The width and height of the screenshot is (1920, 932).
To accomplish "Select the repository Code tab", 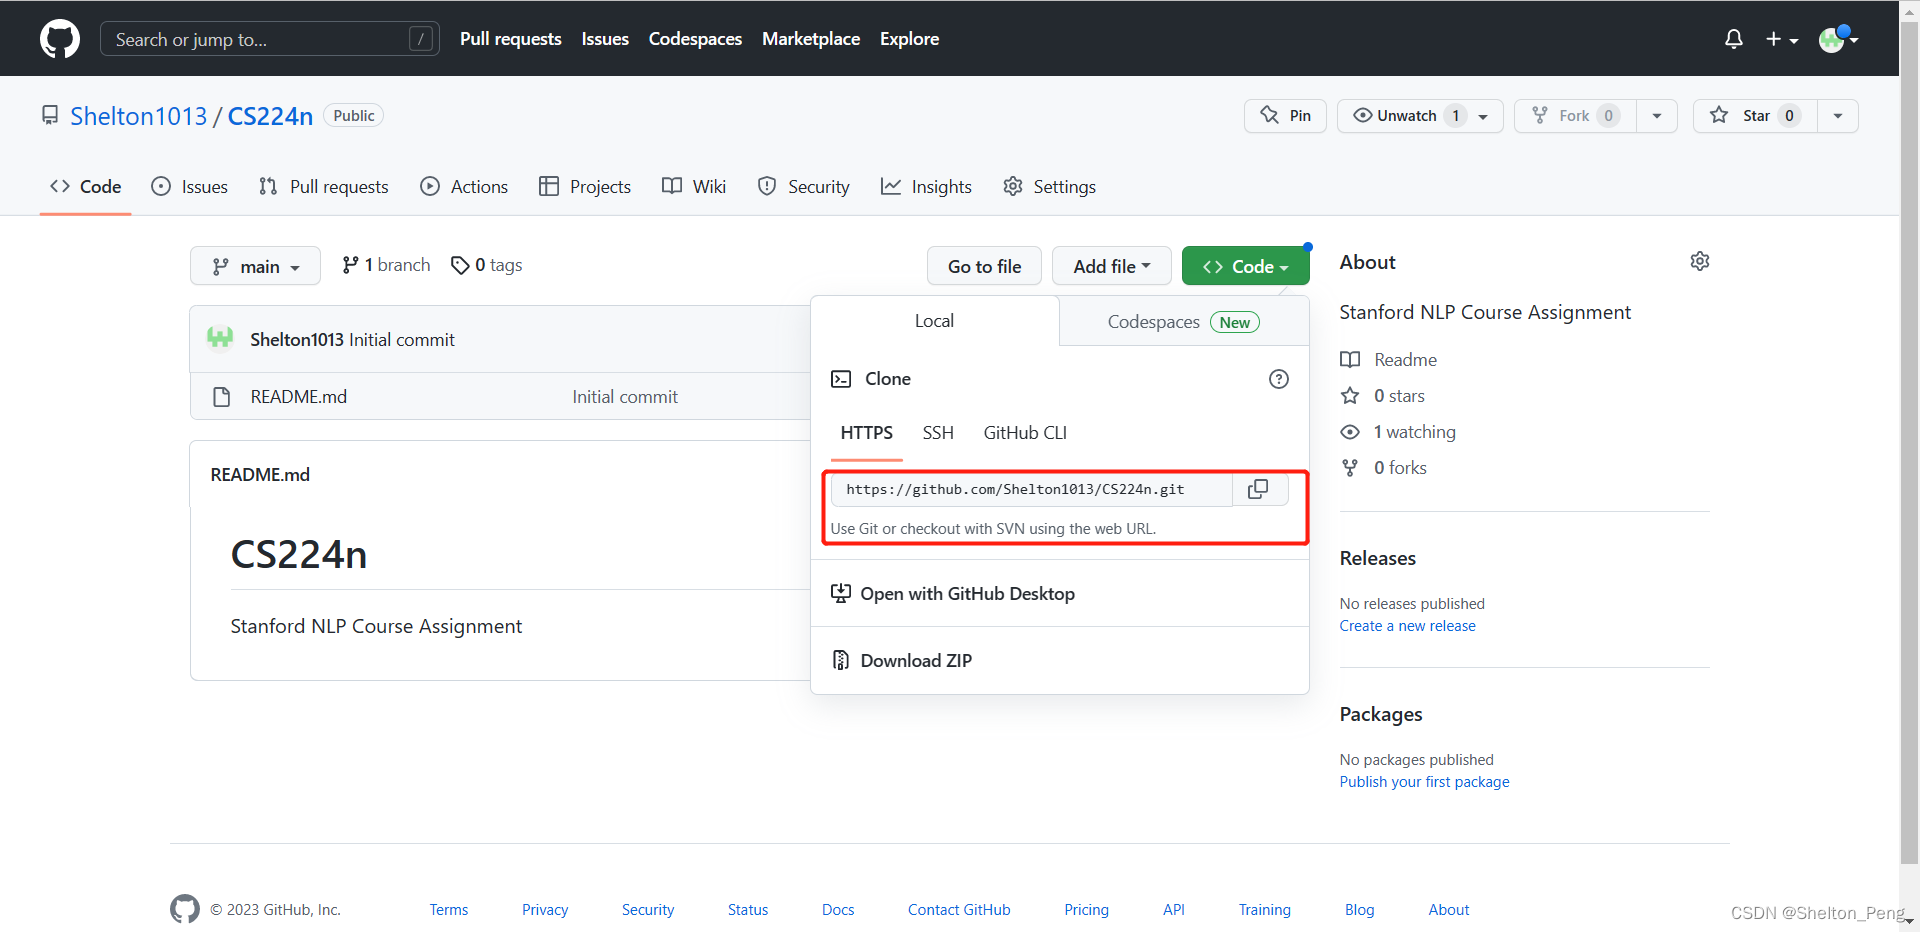I will point(86,187).
